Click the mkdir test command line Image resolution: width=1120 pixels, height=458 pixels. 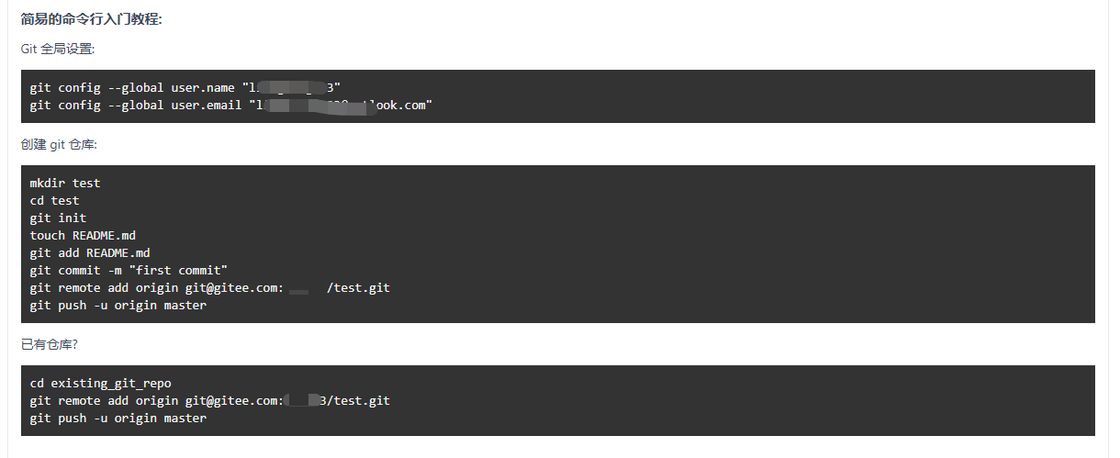coord(65,183)
